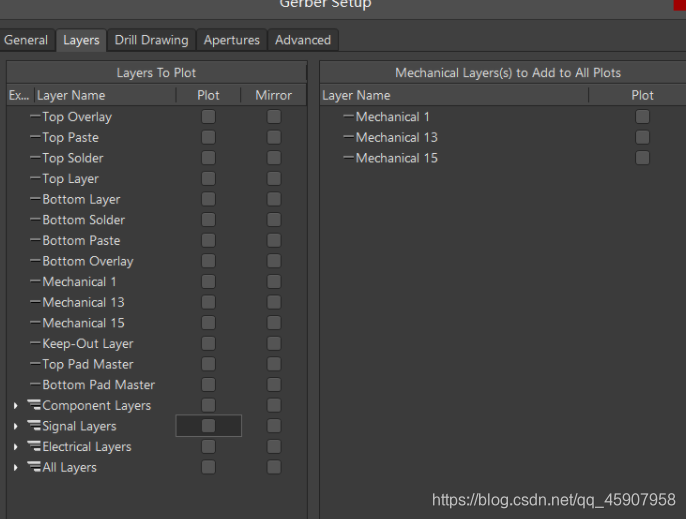This screenshot has height=519, width=686.
Task: Check Plot for Top Solder
Action: click(208, 158)
